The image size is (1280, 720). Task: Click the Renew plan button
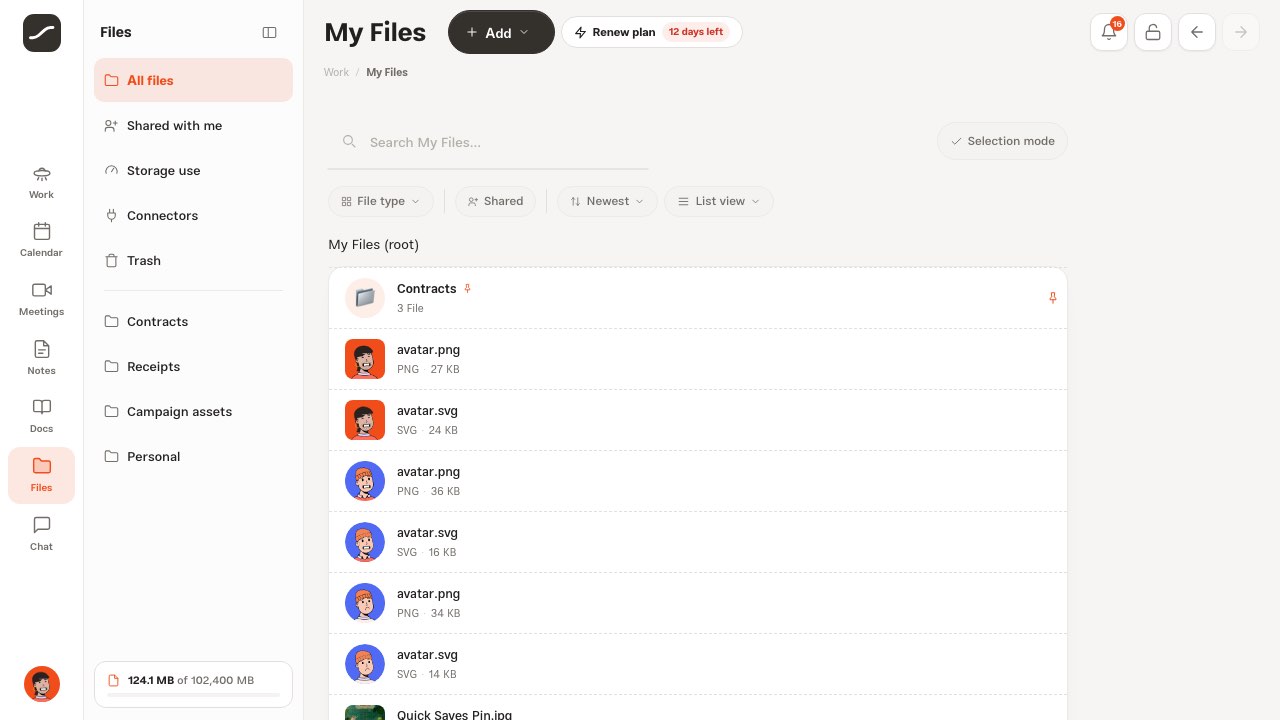point(652,32)
